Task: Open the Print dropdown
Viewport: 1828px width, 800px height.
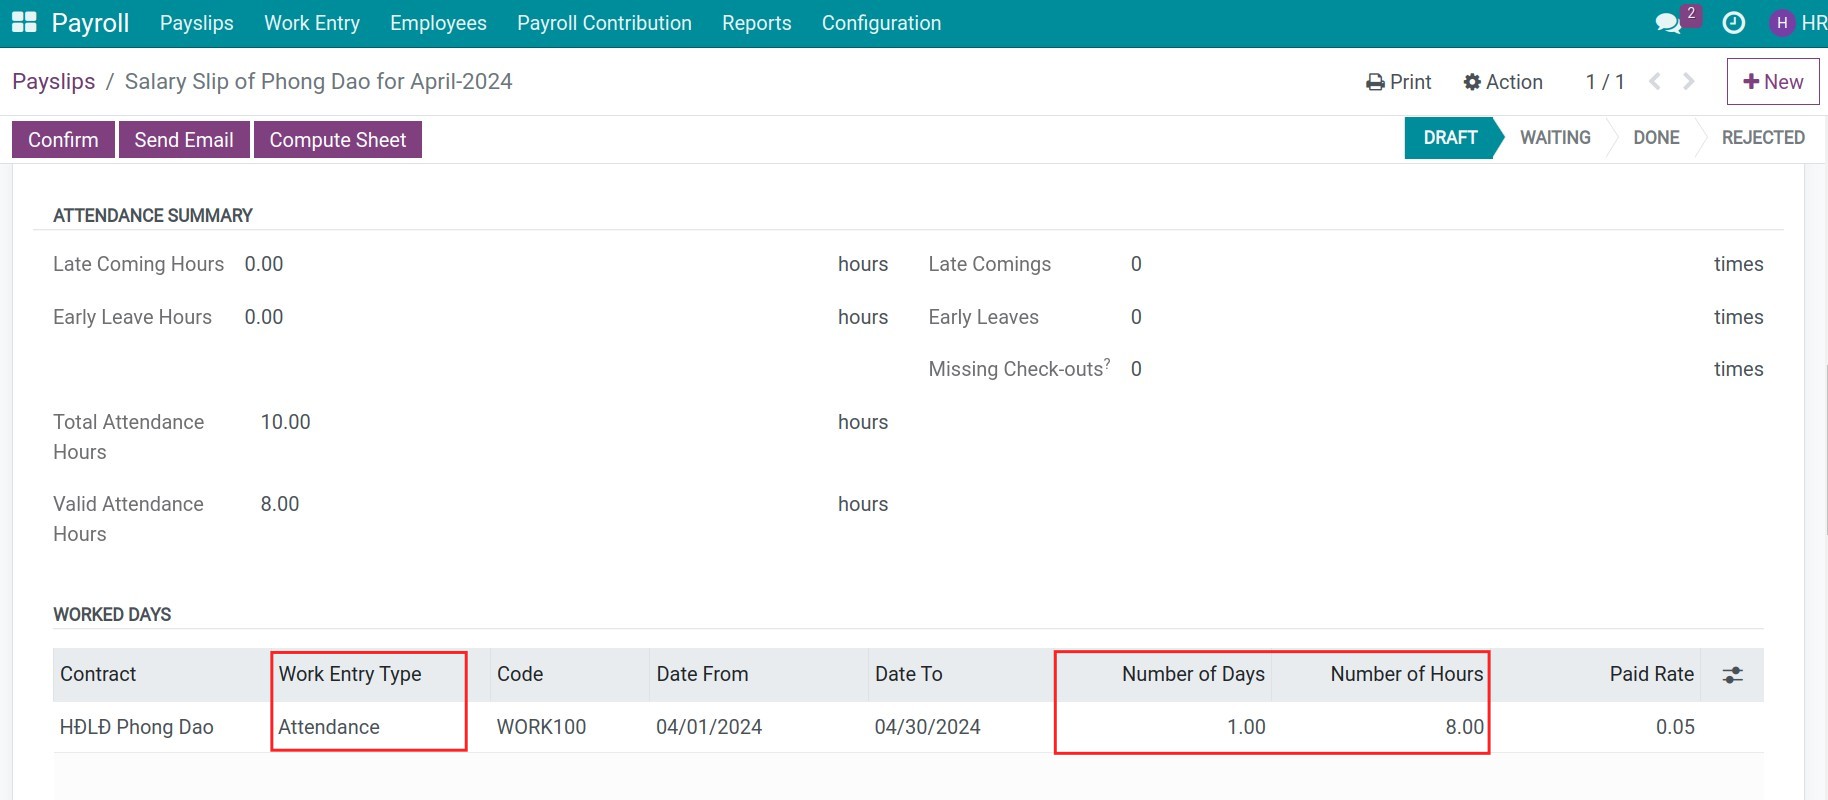Action: coord(1399,82)
